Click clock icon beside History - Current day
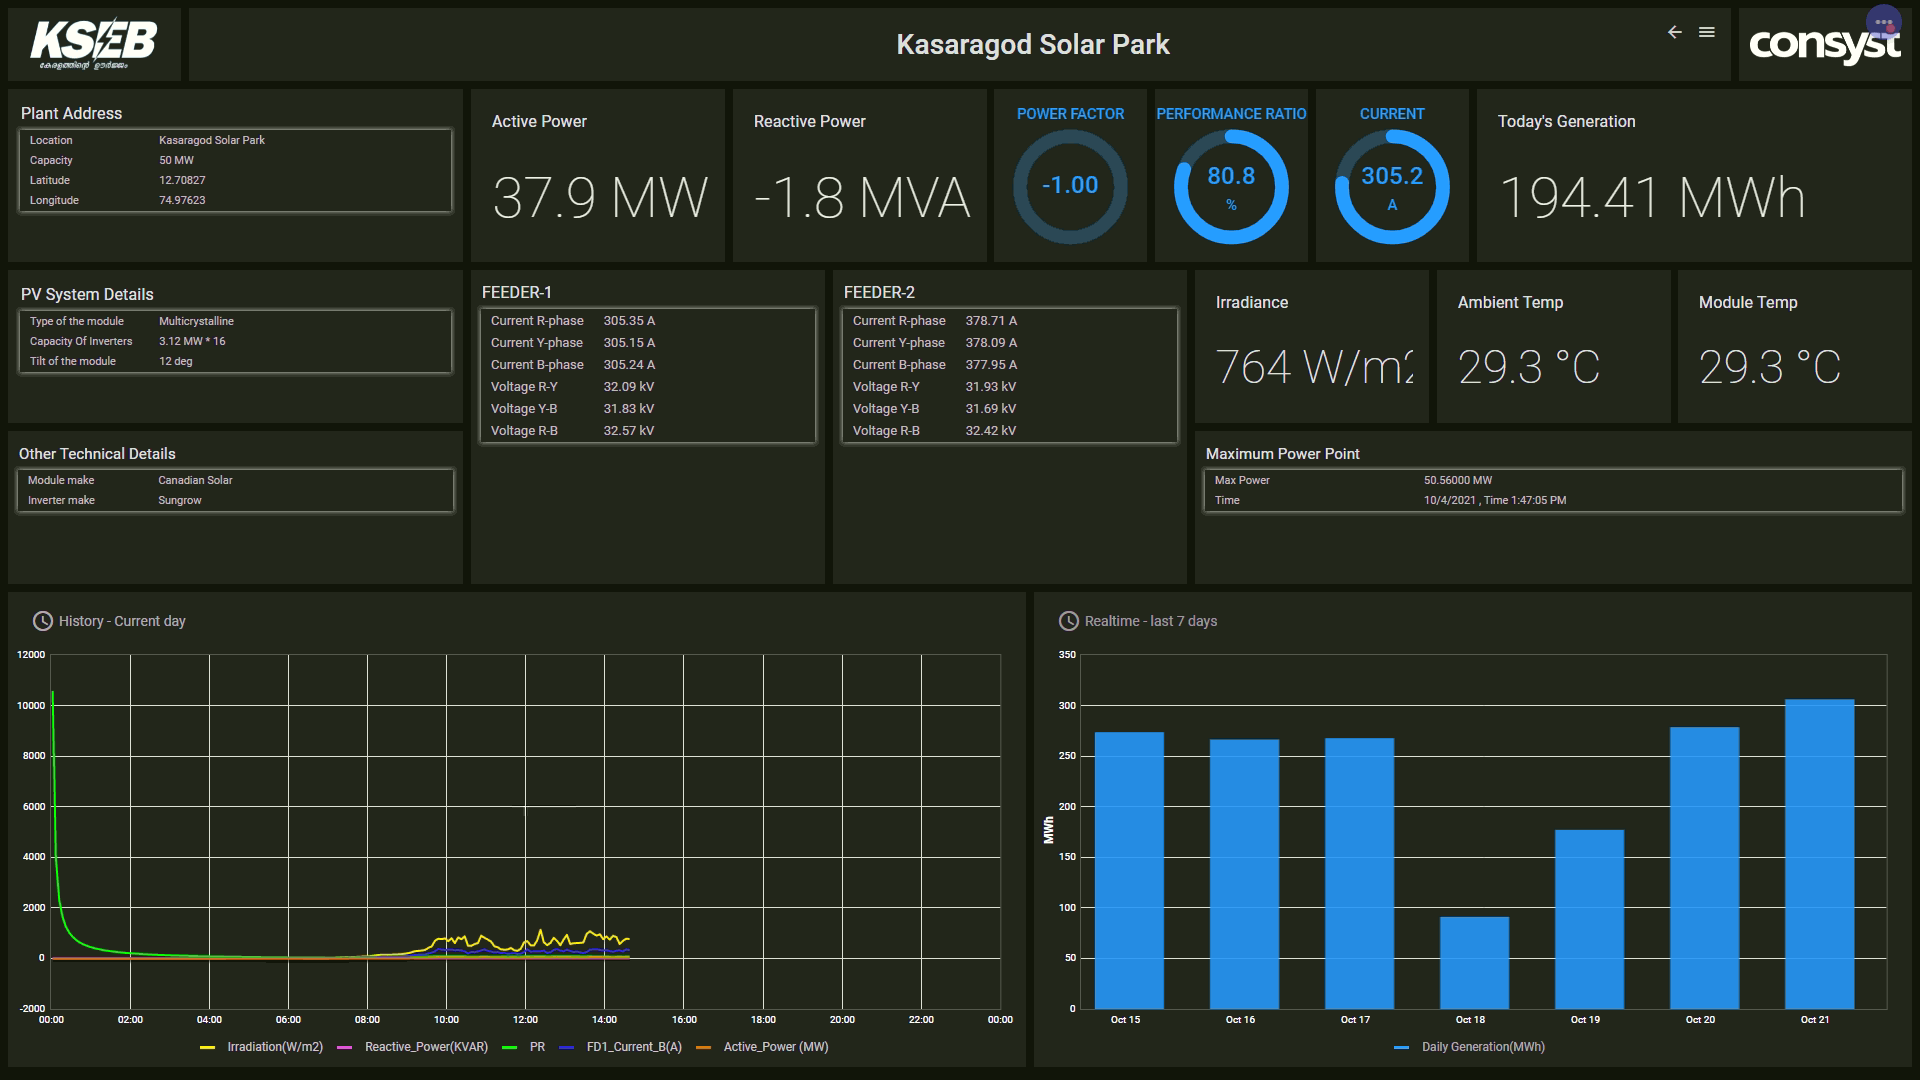This screenshot has width=1920, height=1080. point(42,621)
